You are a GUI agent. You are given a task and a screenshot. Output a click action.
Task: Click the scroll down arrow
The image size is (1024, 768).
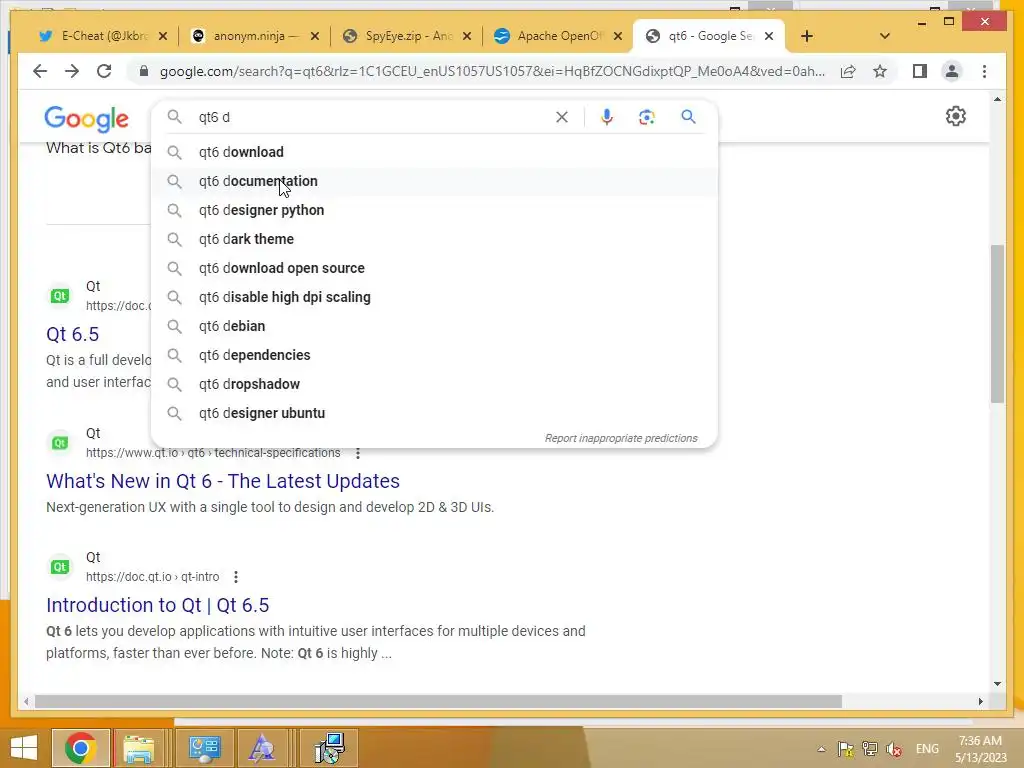pyautogui.click(x=997, y=684)
